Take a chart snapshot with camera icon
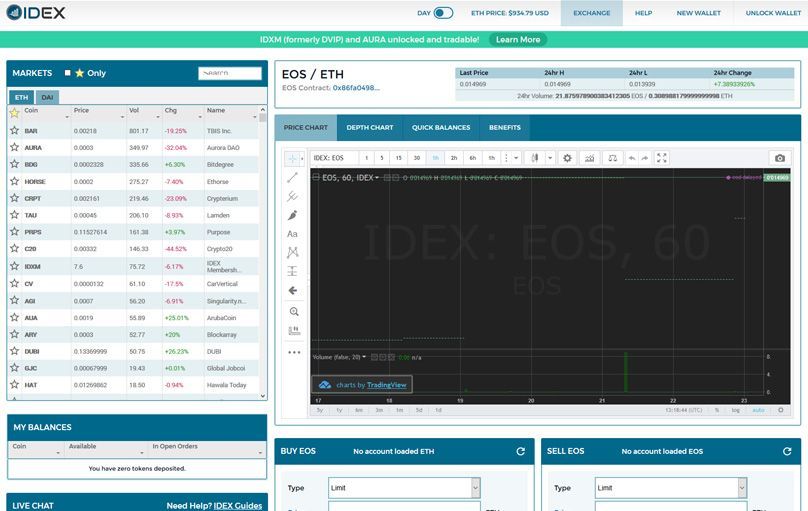The image size is (808, 511). [780, 158]
